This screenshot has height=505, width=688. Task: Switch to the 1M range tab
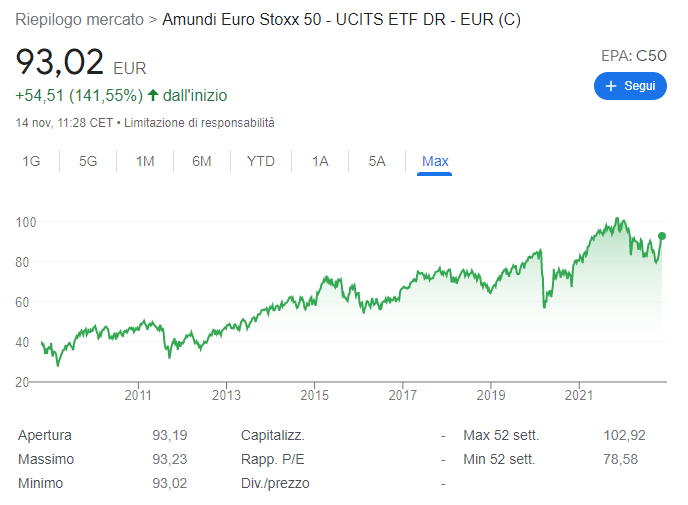click(145, 161)
